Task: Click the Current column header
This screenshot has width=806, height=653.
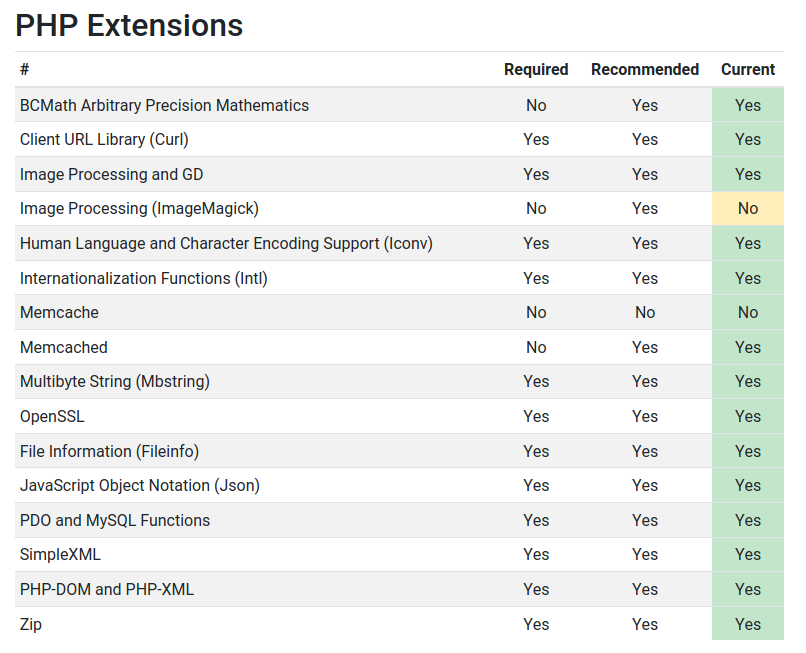Action: tap(747, 70)
